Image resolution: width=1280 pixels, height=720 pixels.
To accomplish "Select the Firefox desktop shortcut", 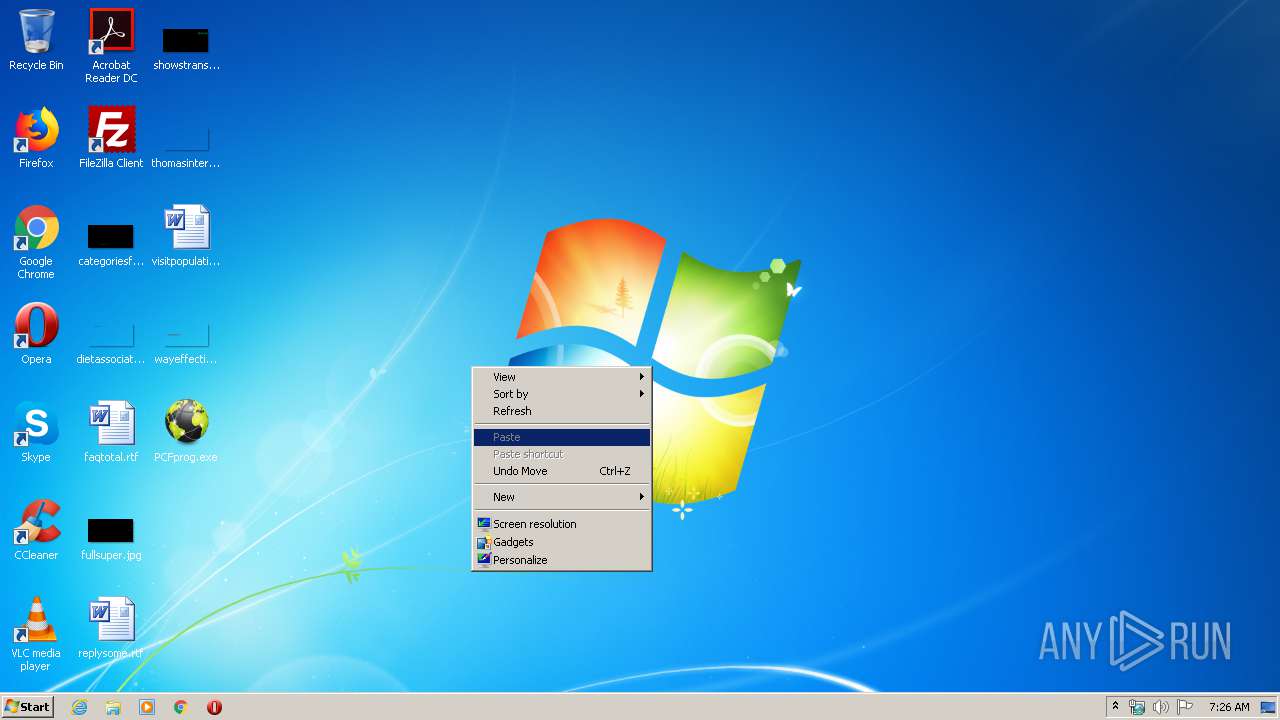I will click(x=36, y=138).
